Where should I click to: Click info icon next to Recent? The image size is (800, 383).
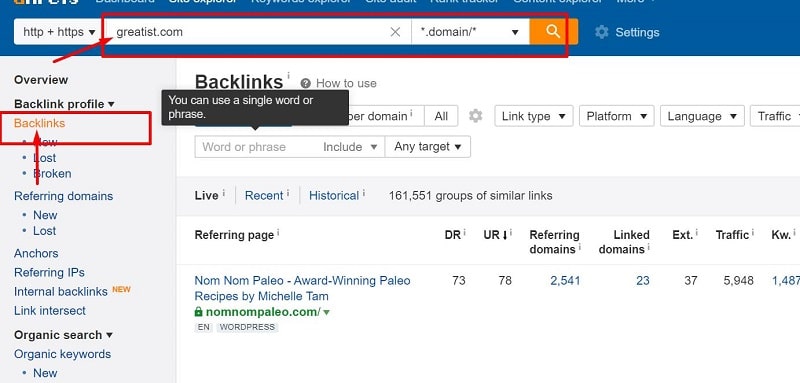pyautogui.click(x=288, y=192)
